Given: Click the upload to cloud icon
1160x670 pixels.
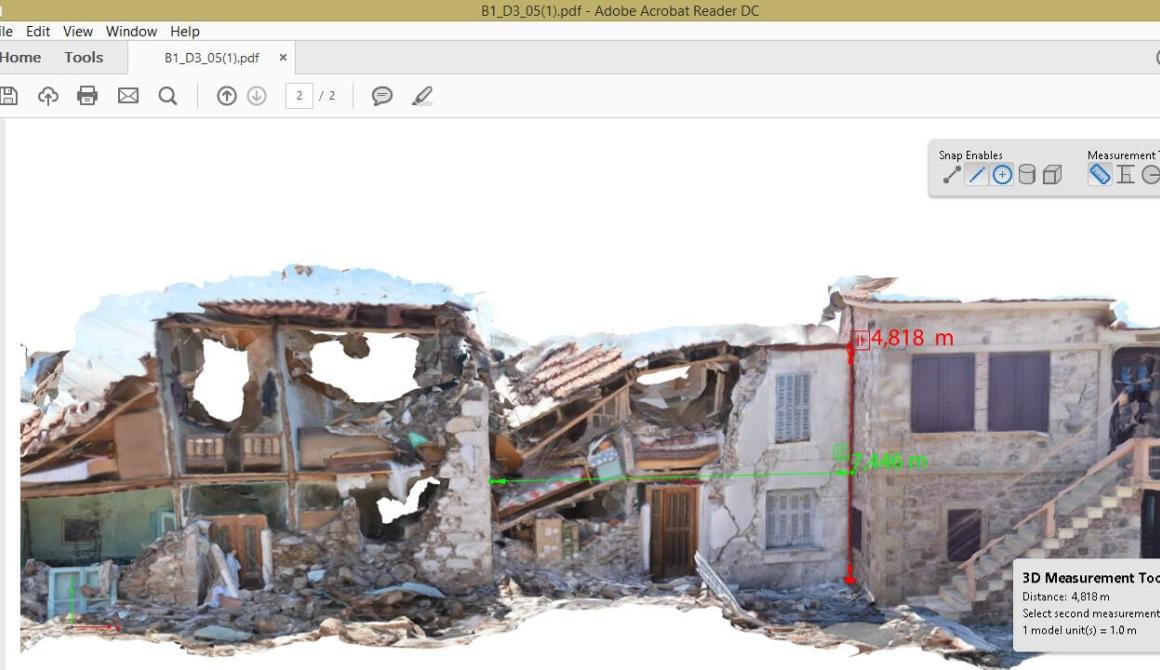Looking at the screenshot, I should [48, 96].
